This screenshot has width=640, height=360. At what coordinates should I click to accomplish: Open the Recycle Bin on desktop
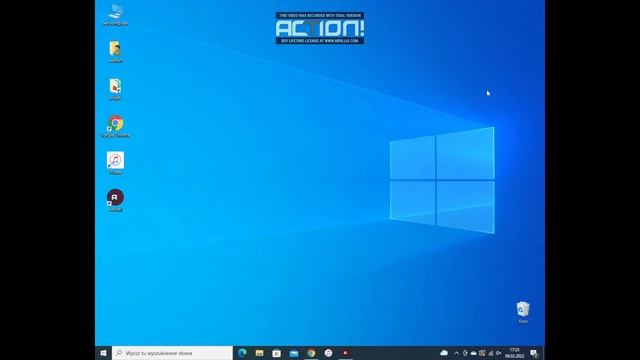[x=523, y=312]
